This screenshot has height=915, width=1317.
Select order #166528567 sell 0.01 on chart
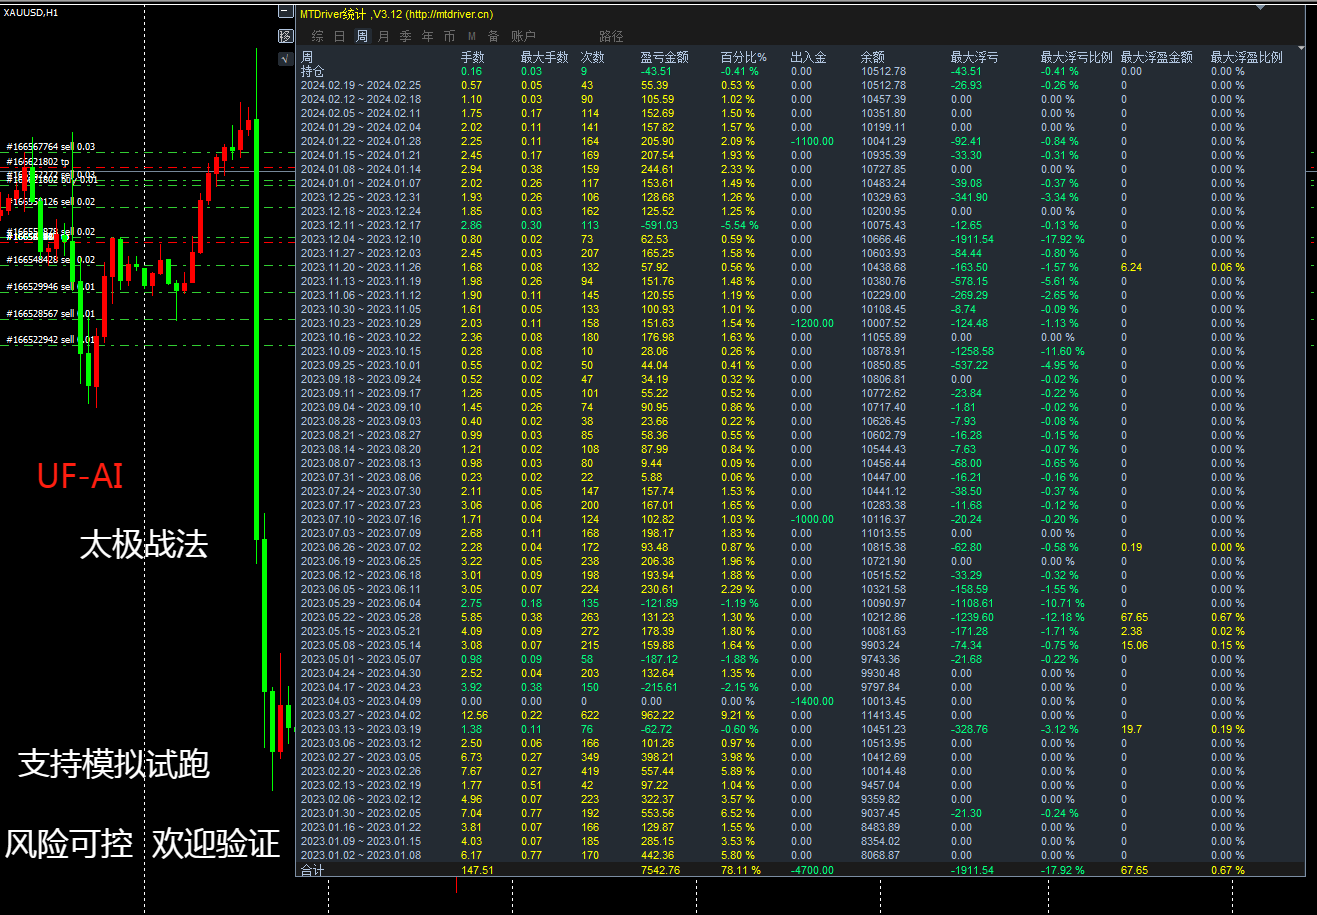pos(51,314)
